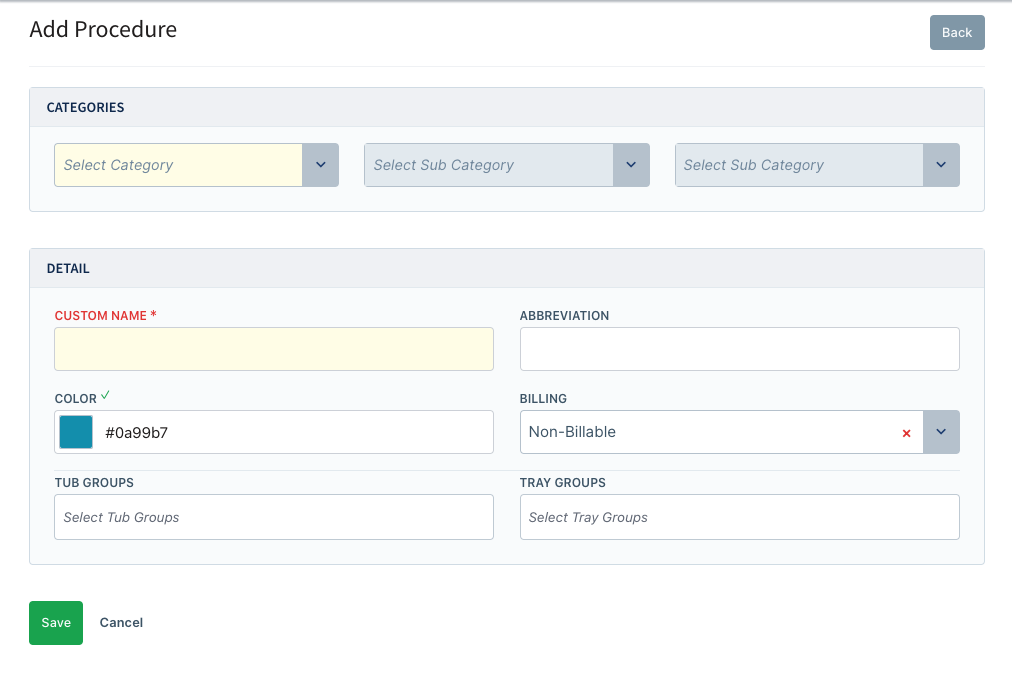Click the TUB GROUPS label
This screenshot has width=1012, height=678.
pyautogui.click(x=94, y=482)
